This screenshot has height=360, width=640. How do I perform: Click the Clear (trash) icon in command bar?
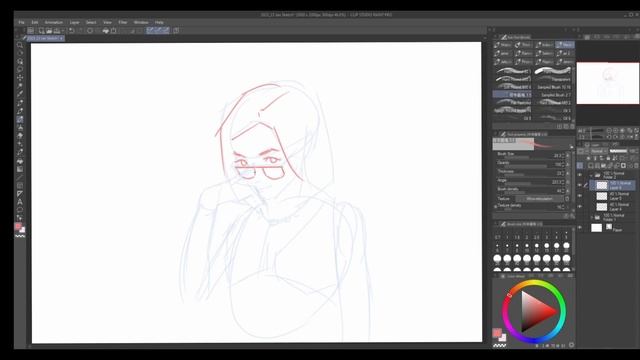tap(90, 31)
